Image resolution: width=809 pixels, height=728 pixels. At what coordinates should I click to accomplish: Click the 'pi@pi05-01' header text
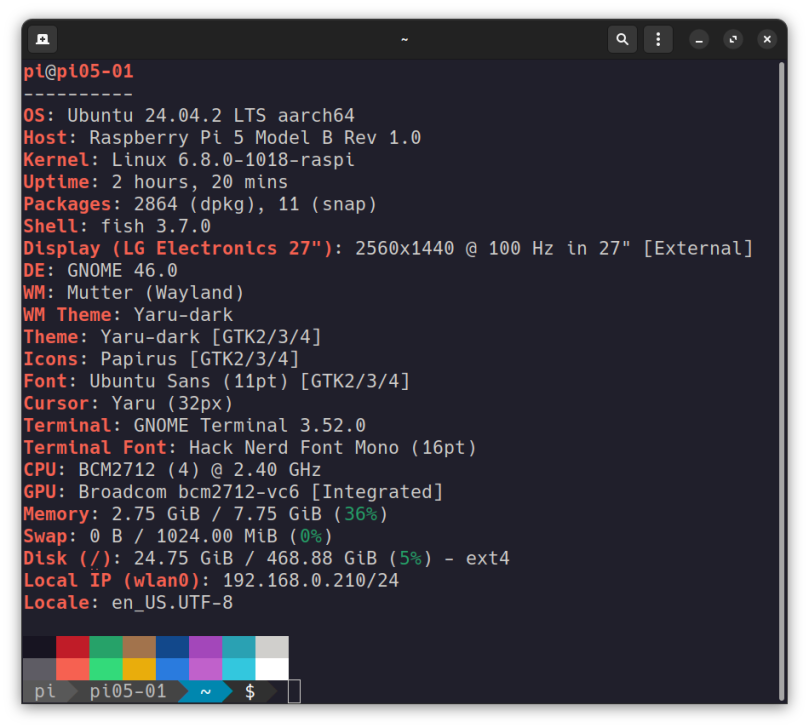[78, 71]
